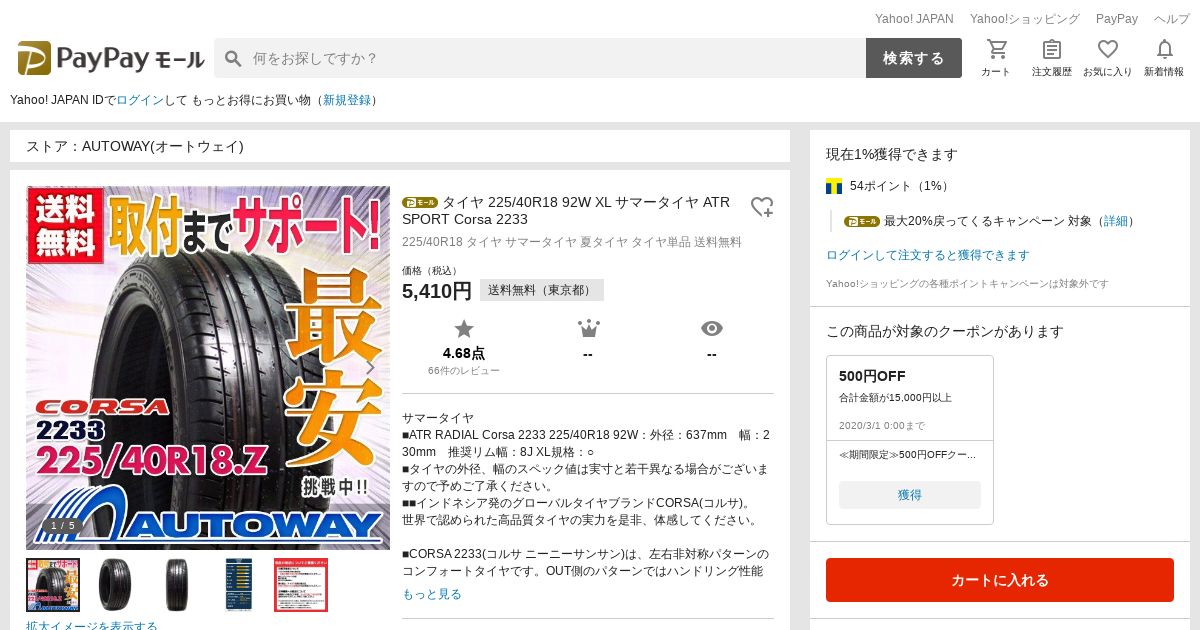Viewport: 1200px width, 630px height.
Task: Click the PayPay モール badge before product title
Action: pos(420,202)
